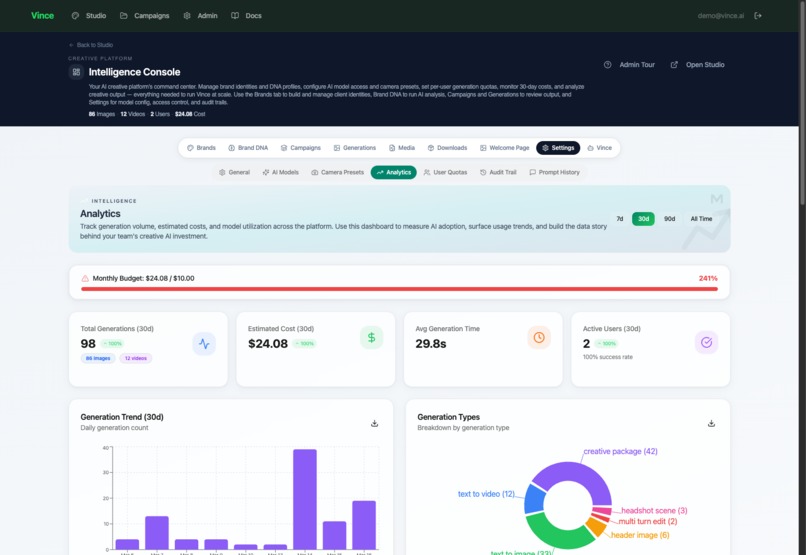Switch to Brand DNA tab
The width and height of the screenshot is (806, 555).
248,148
